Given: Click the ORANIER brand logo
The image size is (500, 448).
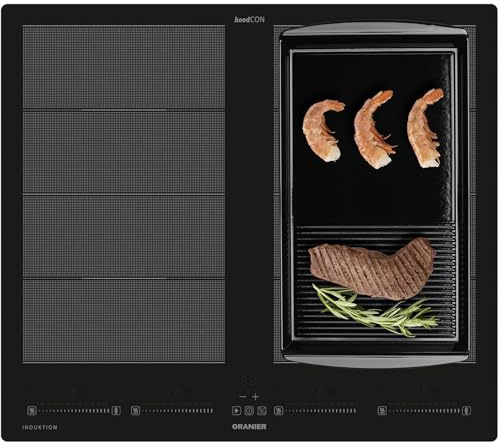Looking at the screenshot, I should click(x=249, y=427).
